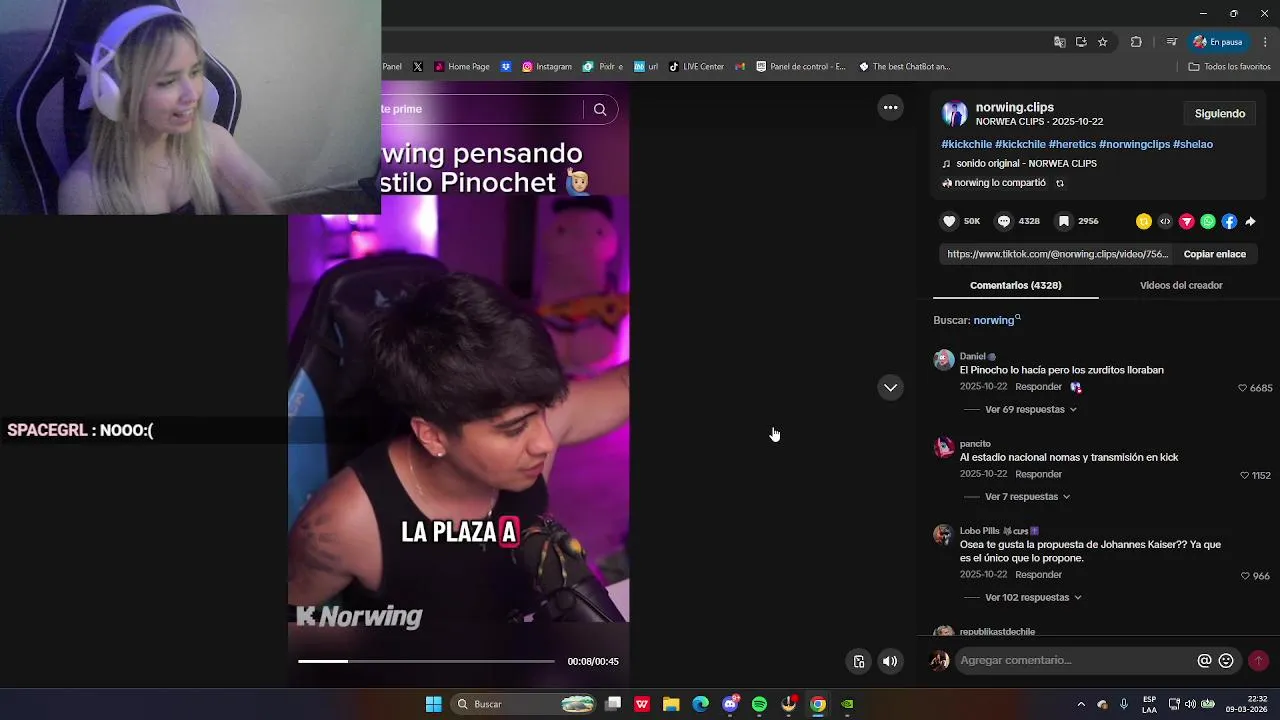Open the #heretics hashtag
The image size is (1280, 720).
[1072, 144]
